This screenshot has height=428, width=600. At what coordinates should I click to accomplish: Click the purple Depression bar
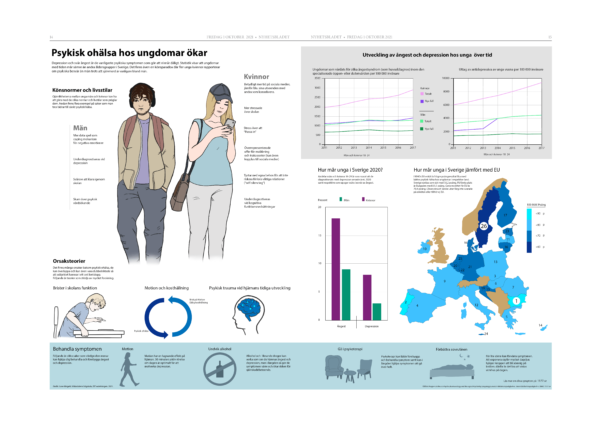tap(367, 297)
